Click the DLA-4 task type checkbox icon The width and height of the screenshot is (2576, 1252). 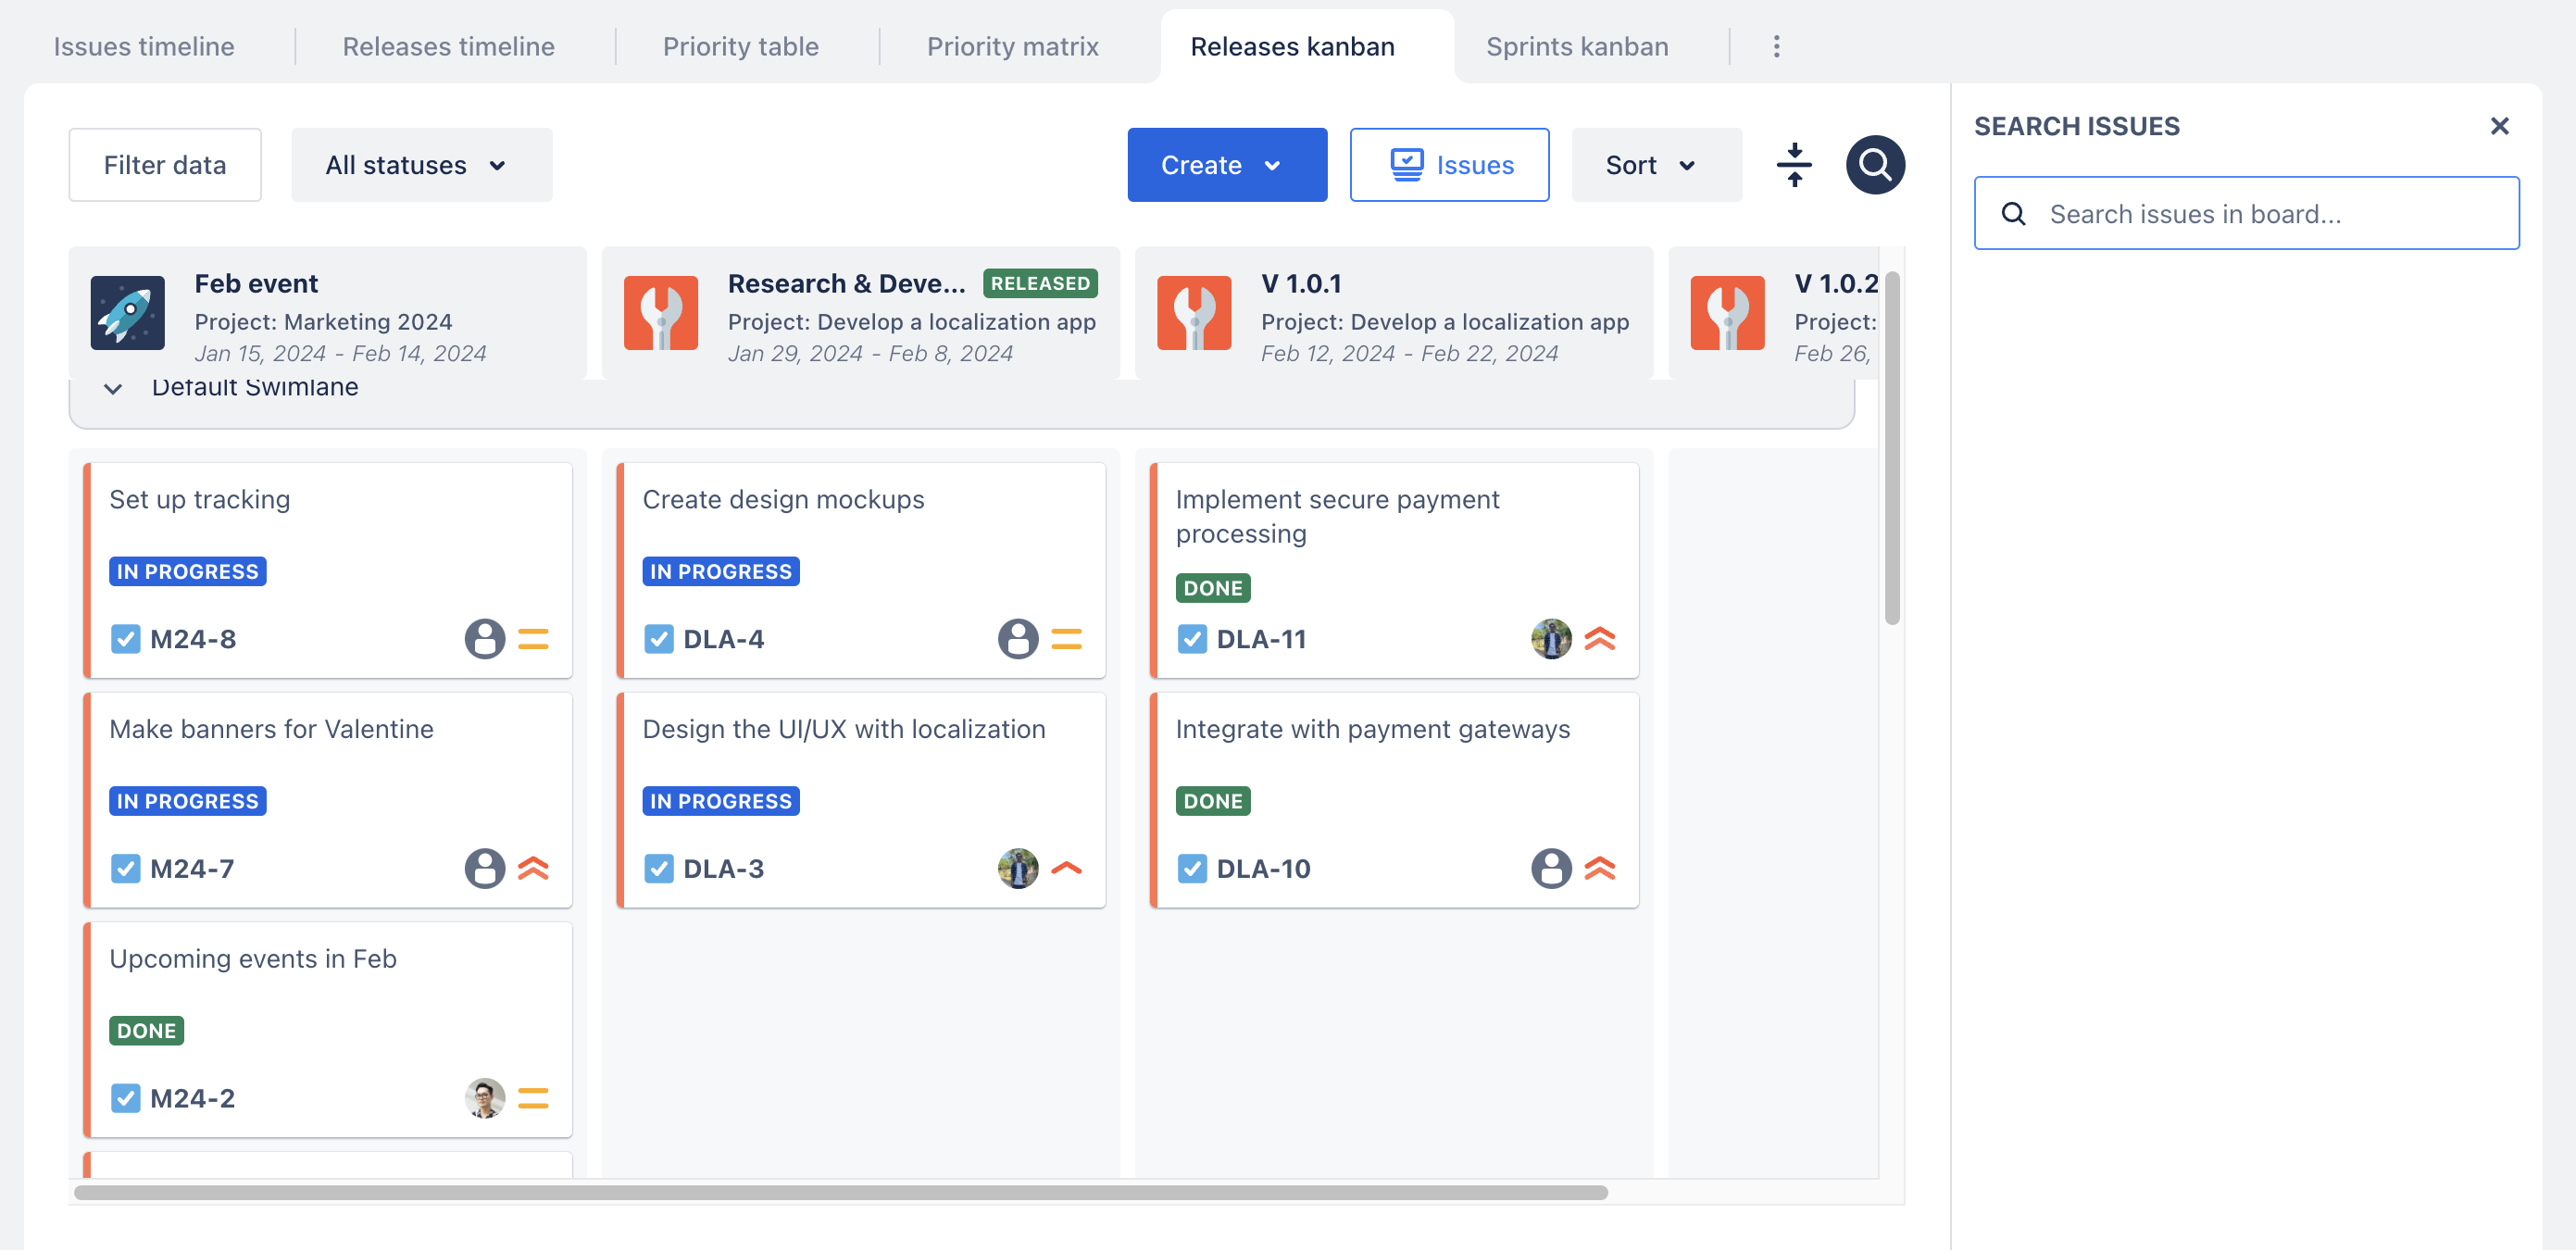coord(658,639)
